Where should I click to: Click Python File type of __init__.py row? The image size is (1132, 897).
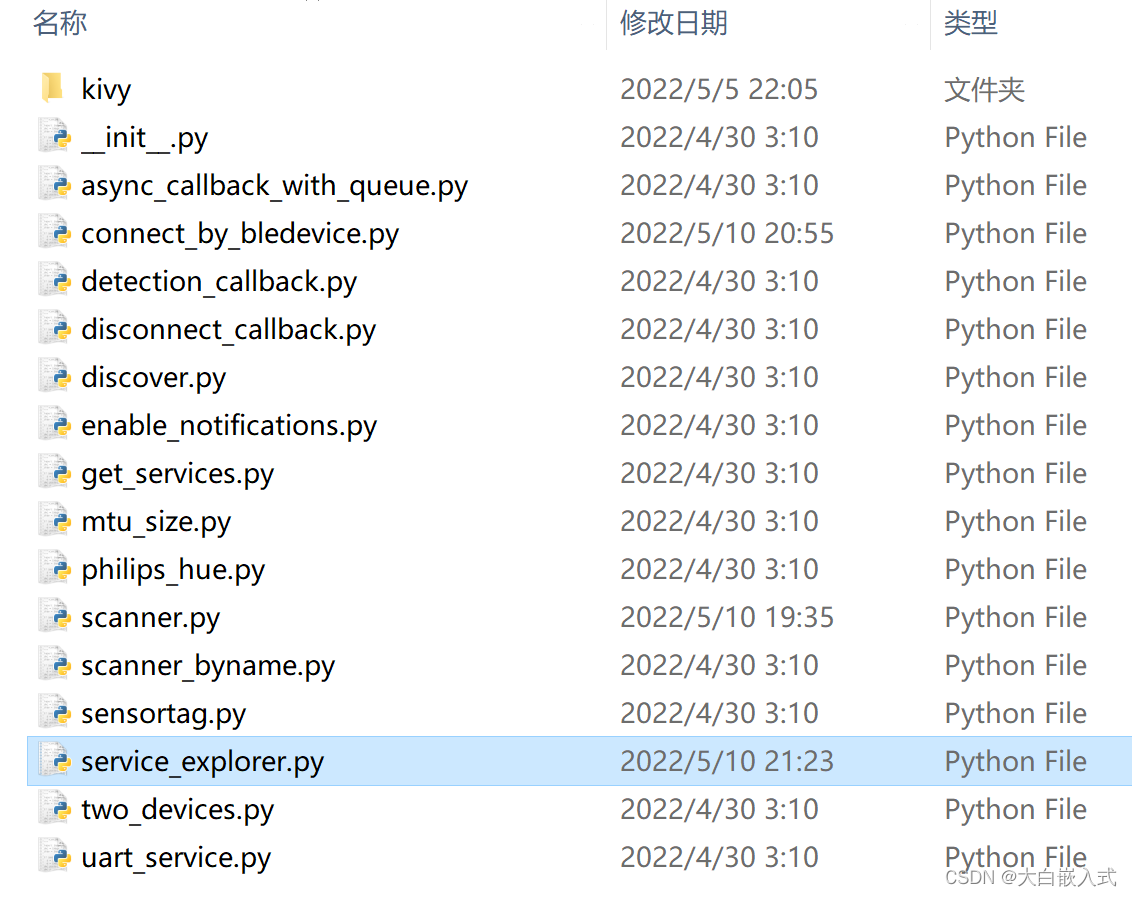1016,137
